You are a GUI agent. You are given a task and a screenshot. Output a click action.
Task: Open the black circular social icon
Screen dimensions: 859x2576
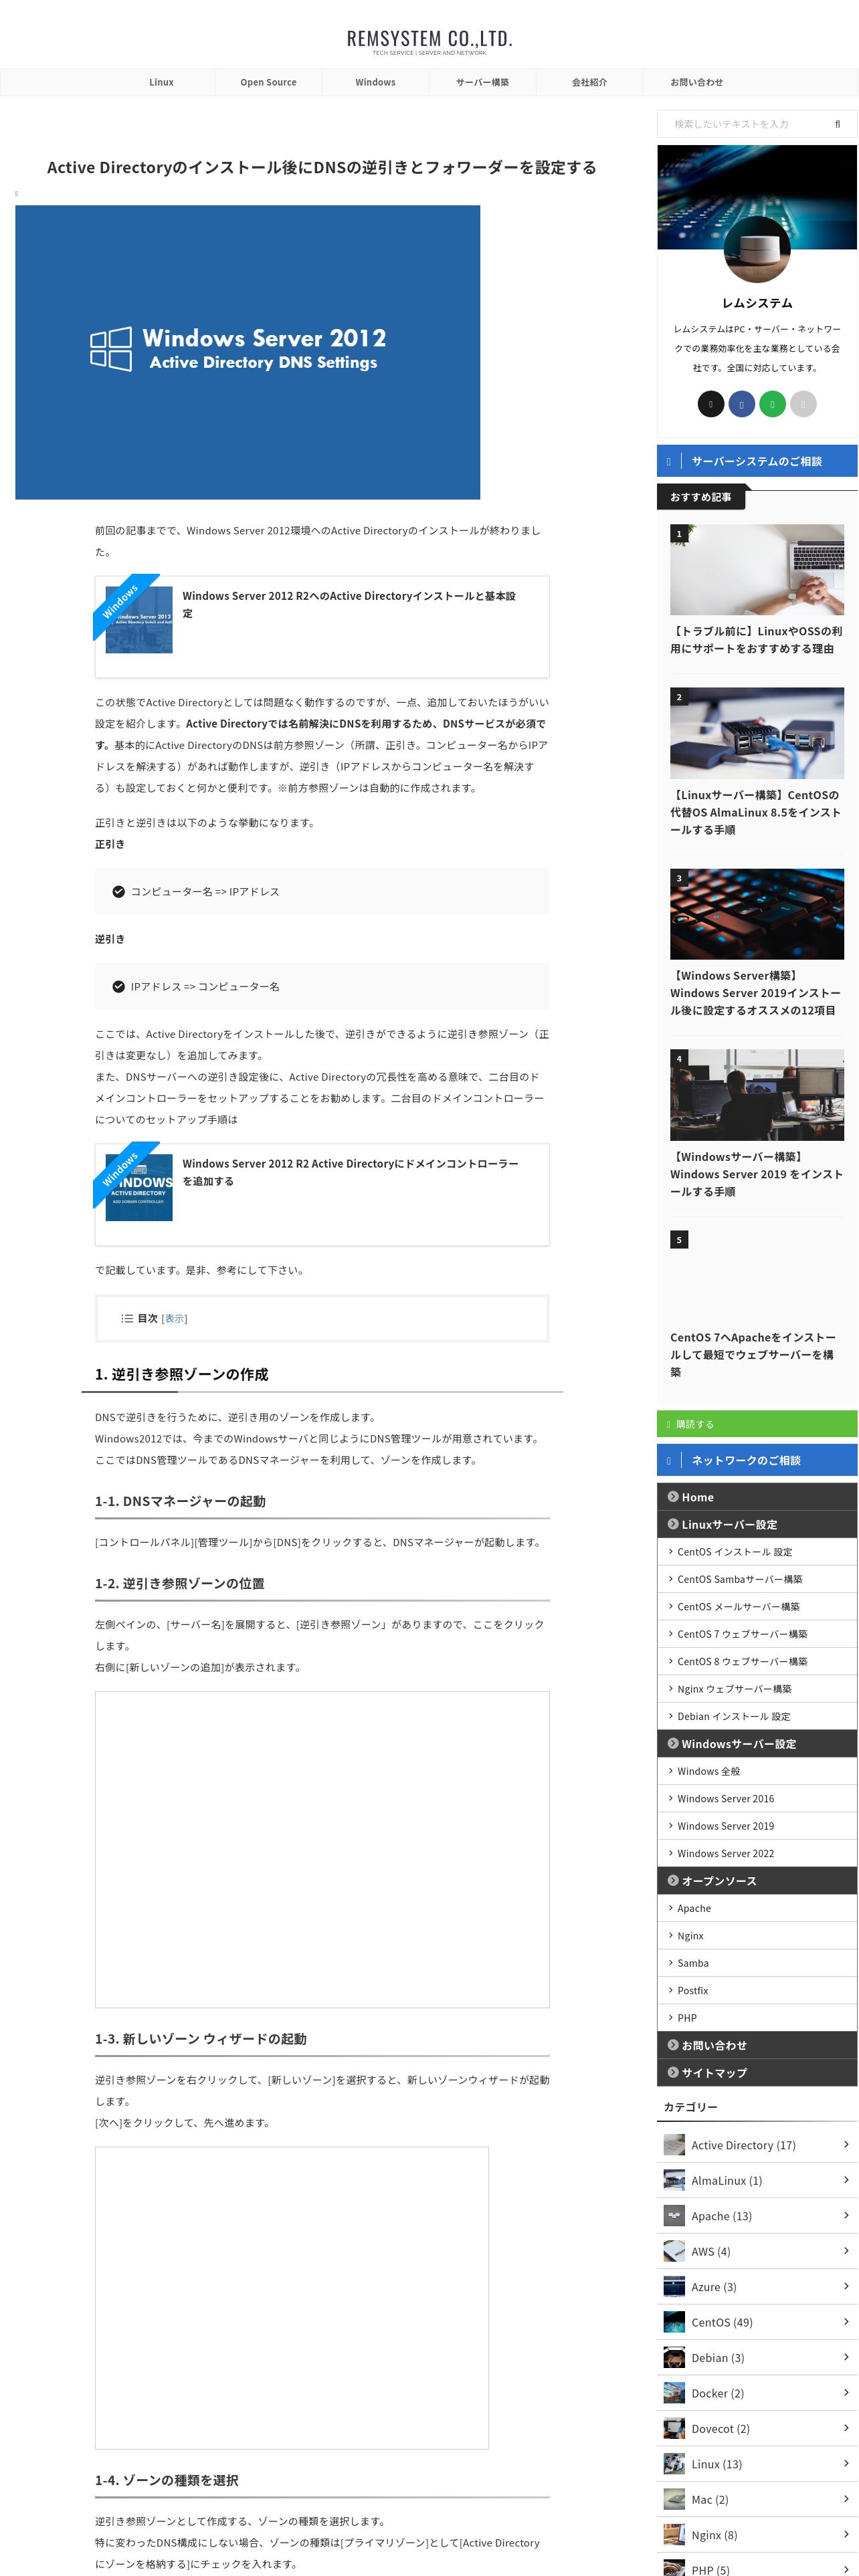point(710,404)
